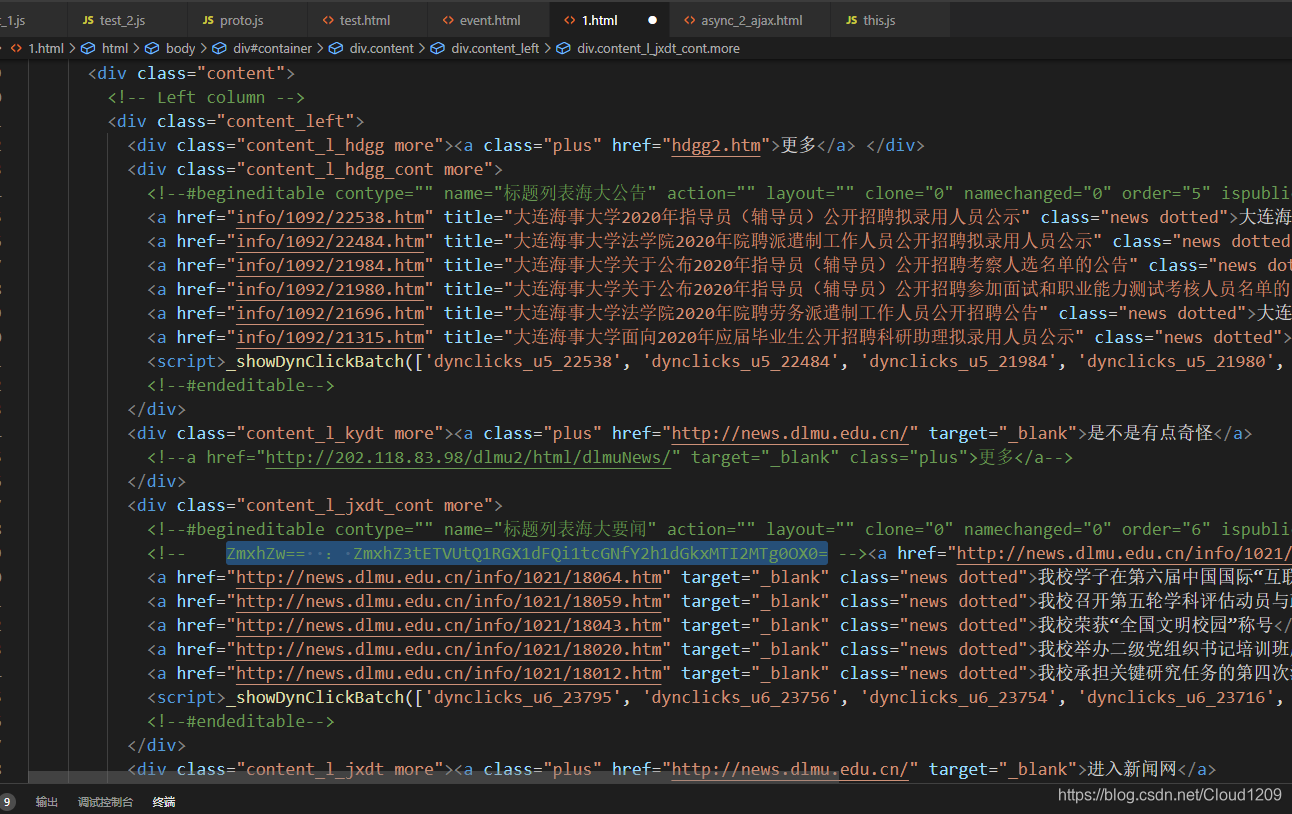The image size is (1292, 814).
Task: Open the div#container breadcrumb
Action: click(272, 48)
